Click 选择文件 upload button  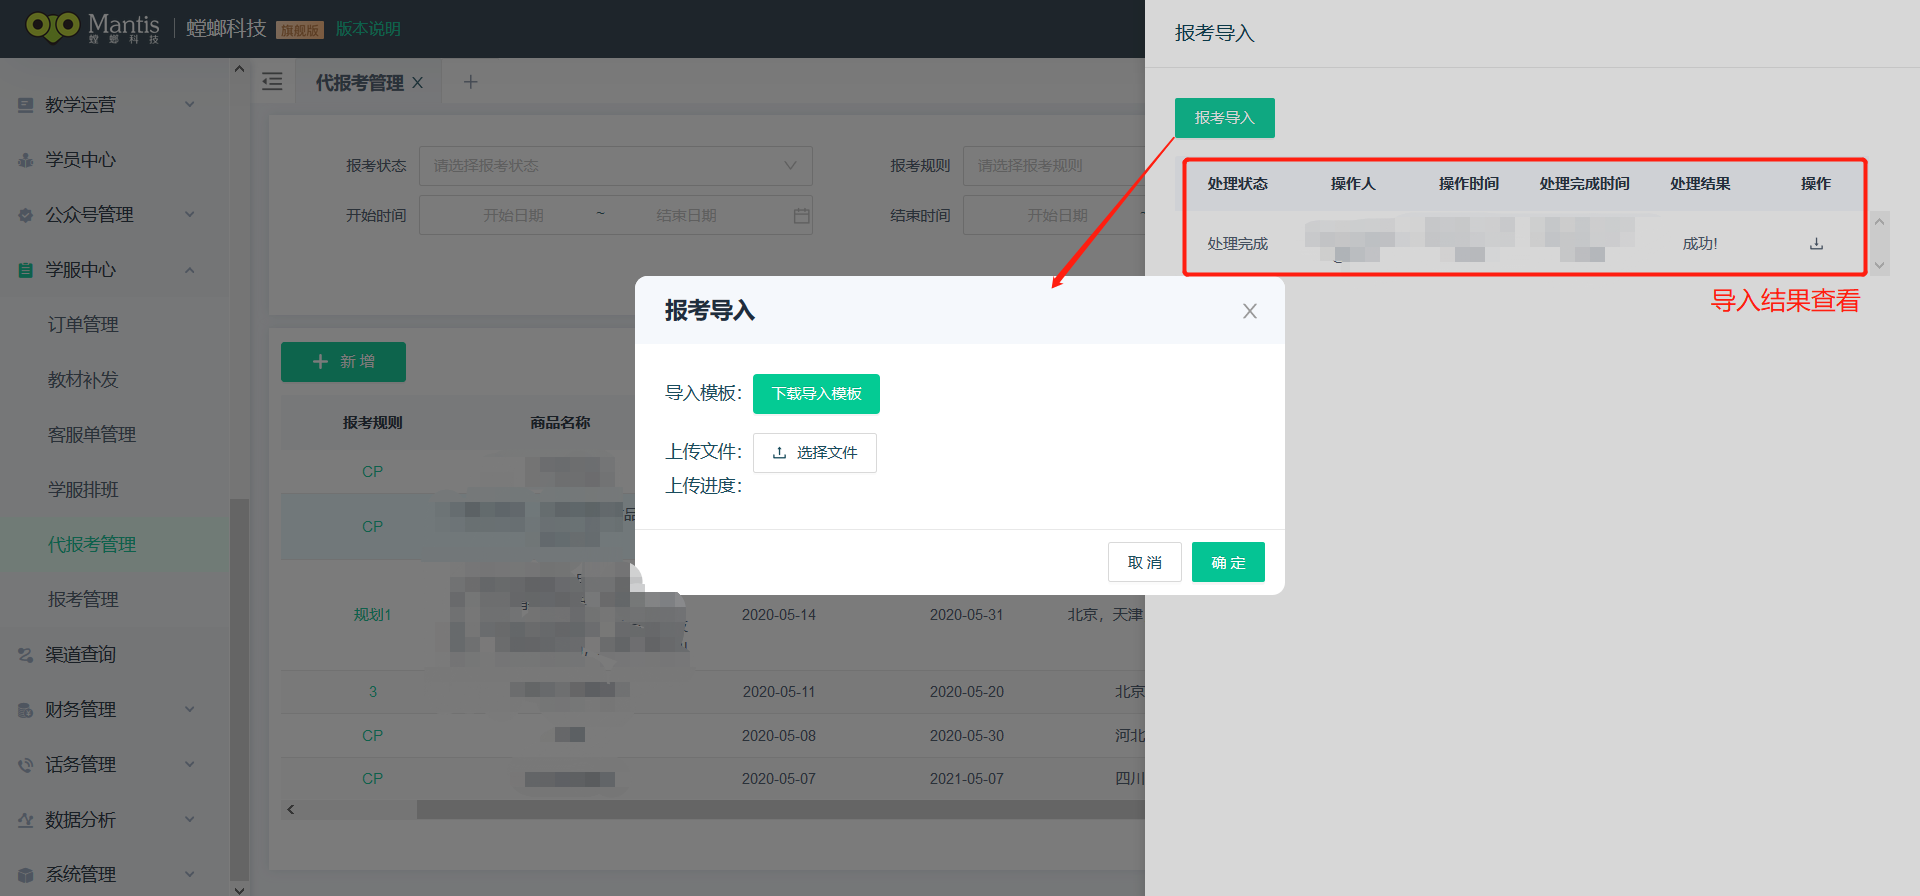815,453
